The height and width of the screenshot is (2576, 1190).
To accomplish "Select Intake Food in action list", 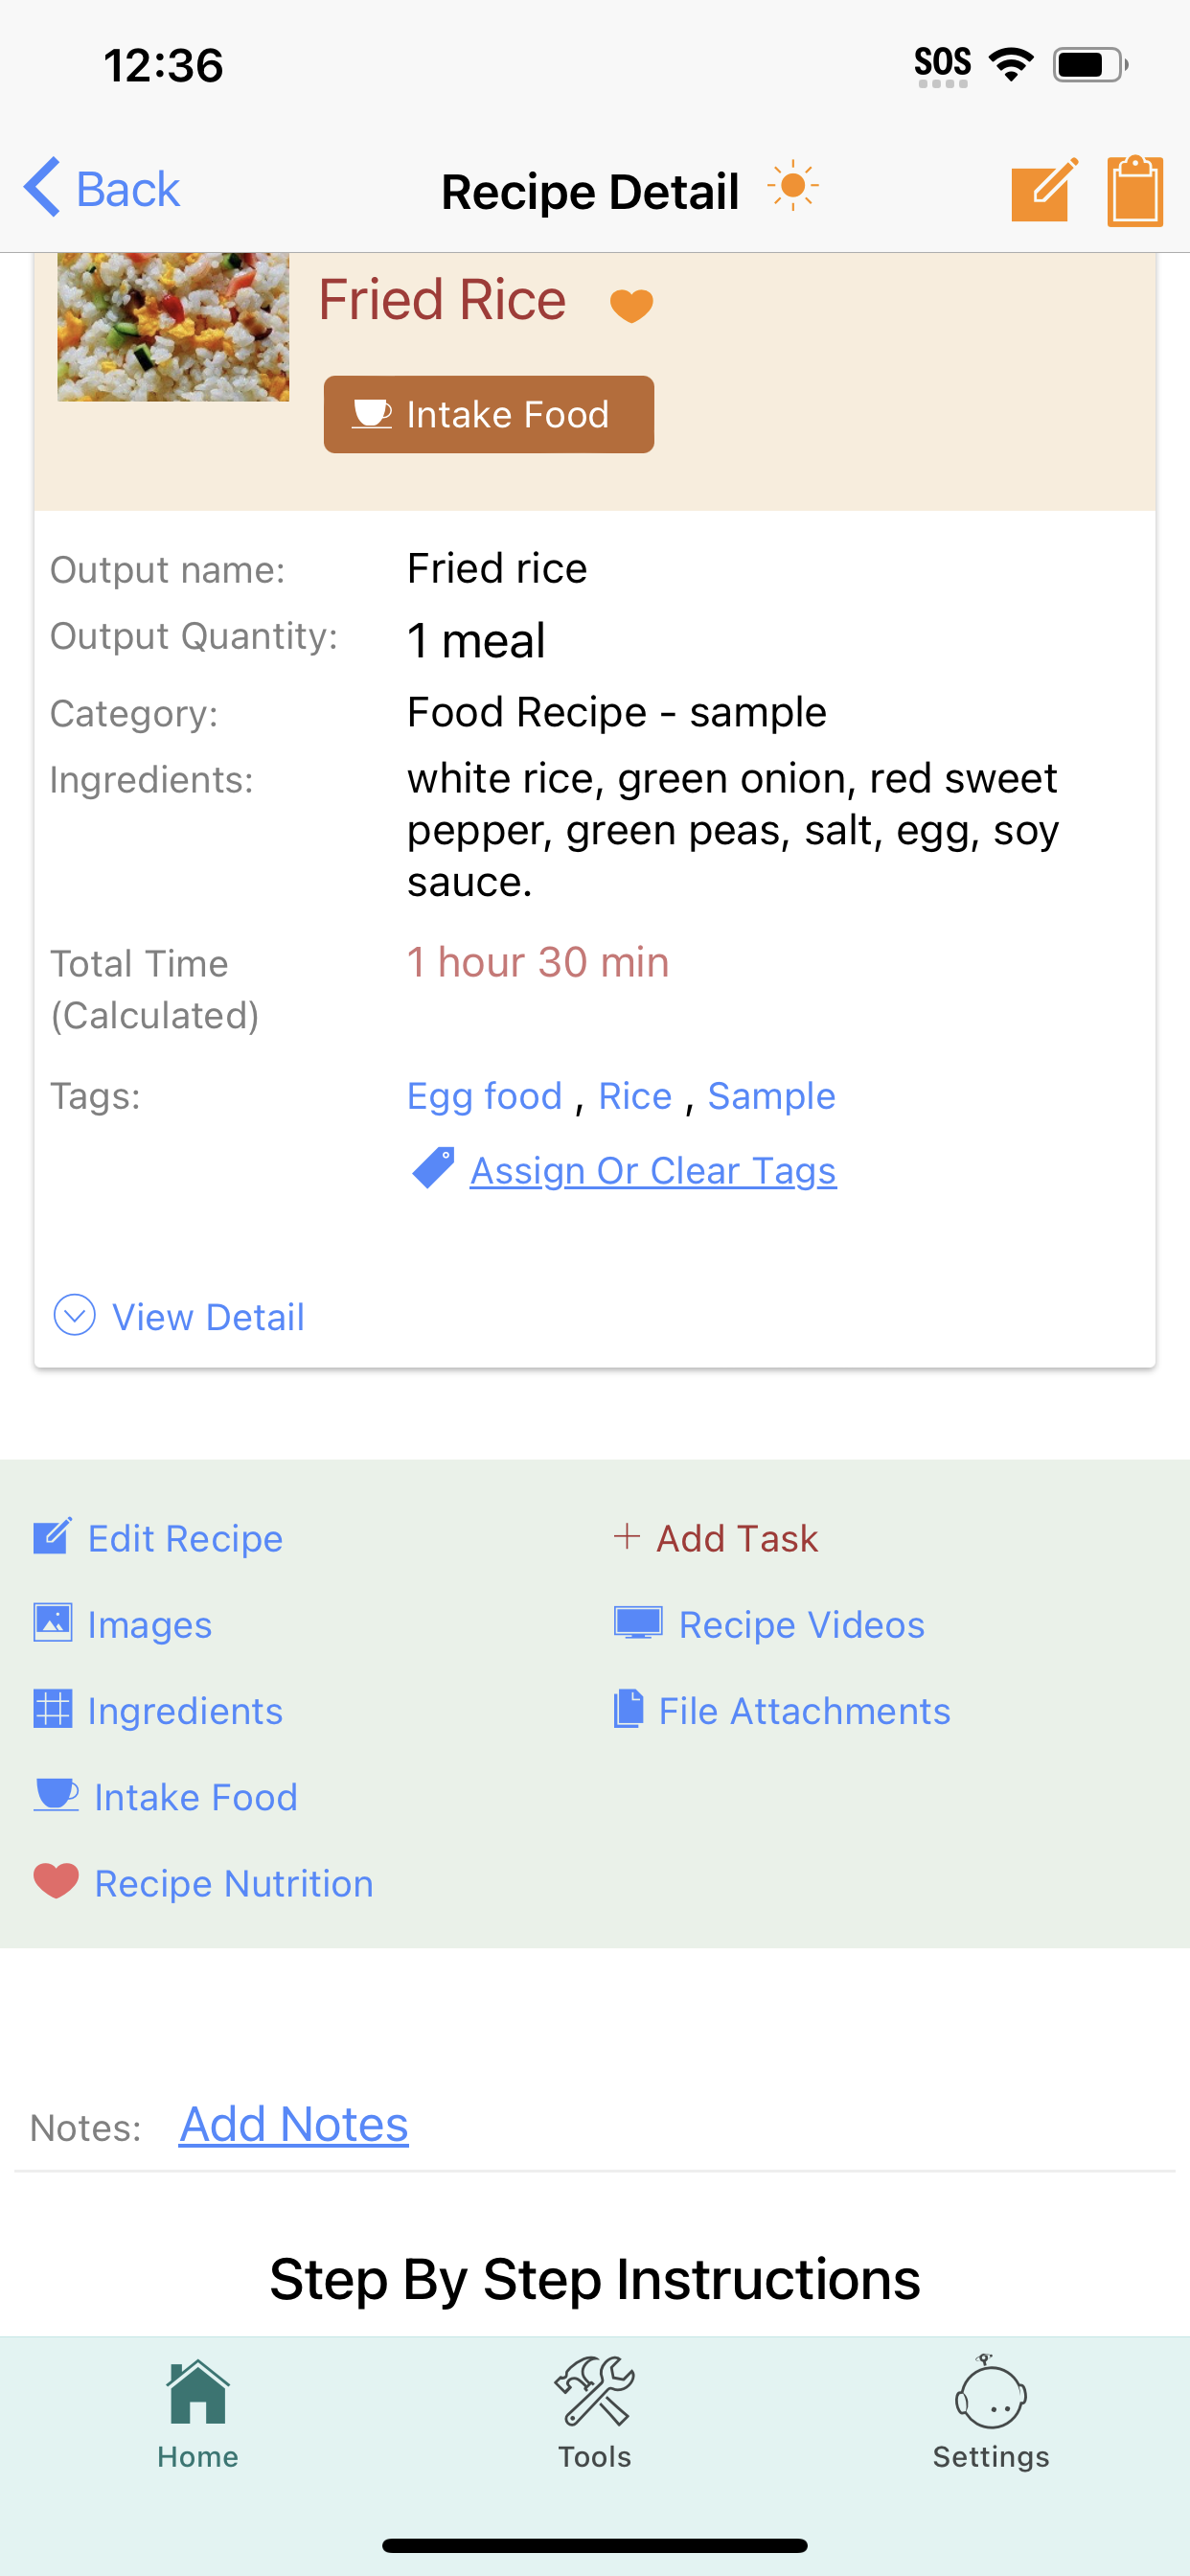I will pos(166,1796).
